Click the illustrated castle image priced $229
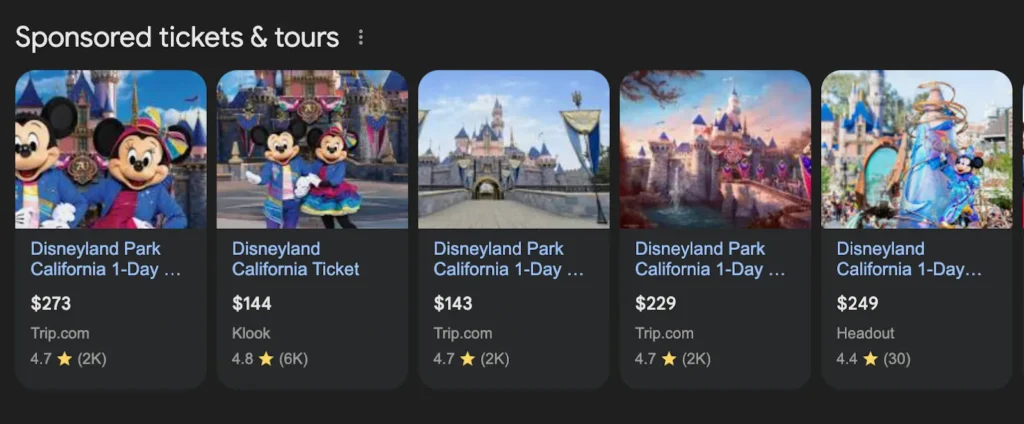This screenshot has width=1024, height=424. (715, 149)
